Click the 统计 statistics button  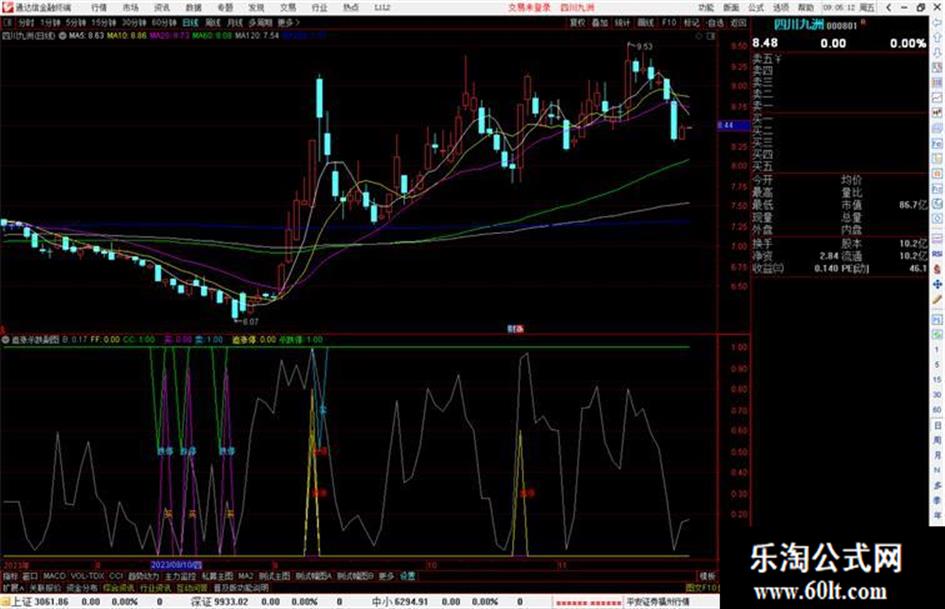[622, 22]
